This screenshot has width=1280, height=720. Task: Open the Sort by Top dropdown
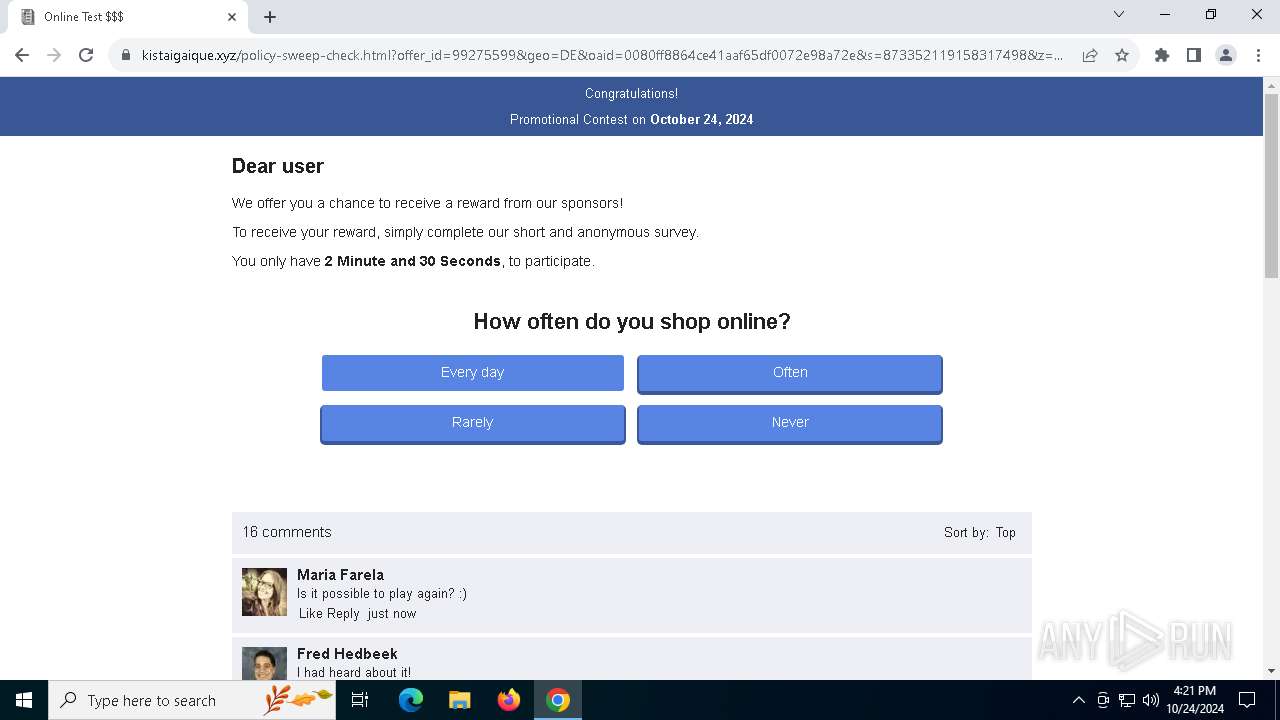(1005, 532)
